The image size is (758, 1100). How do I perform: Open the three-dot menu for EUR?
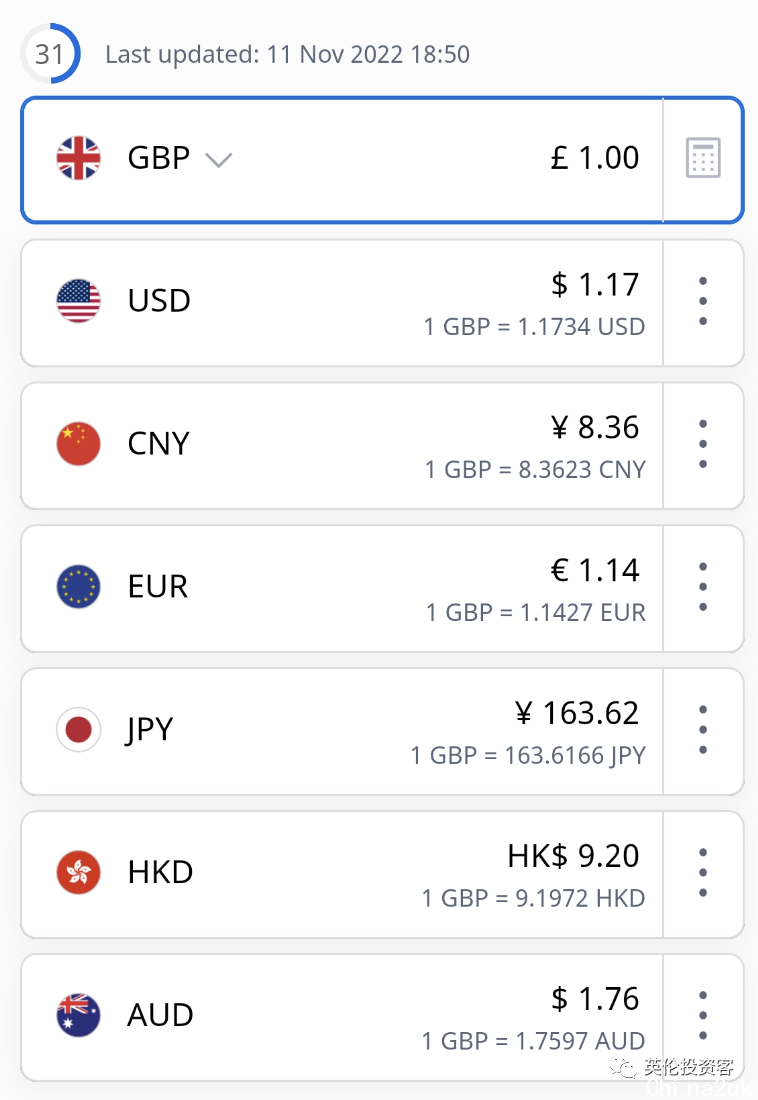(703, 586)
